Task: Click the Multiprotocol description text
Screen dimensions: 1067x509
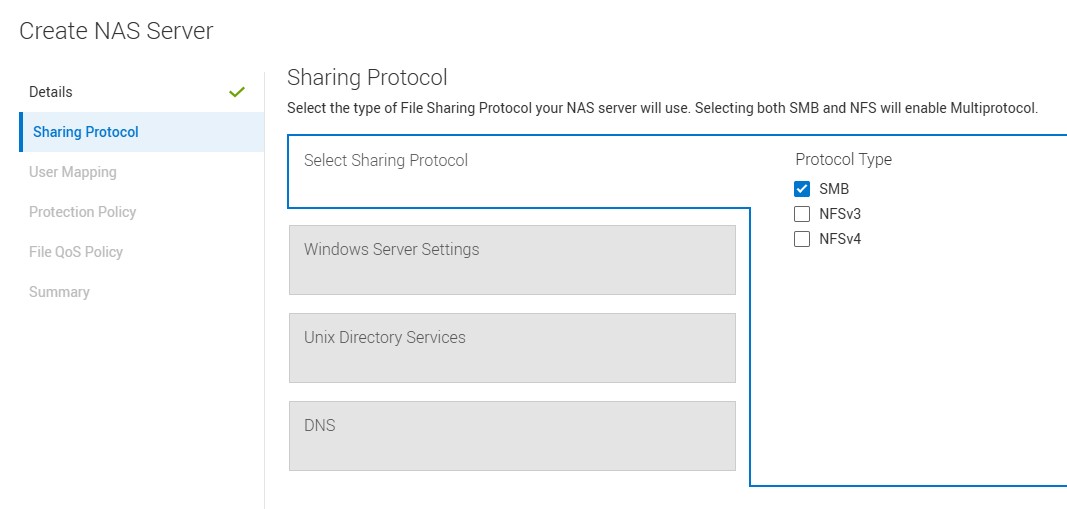Action: [662, 108]
